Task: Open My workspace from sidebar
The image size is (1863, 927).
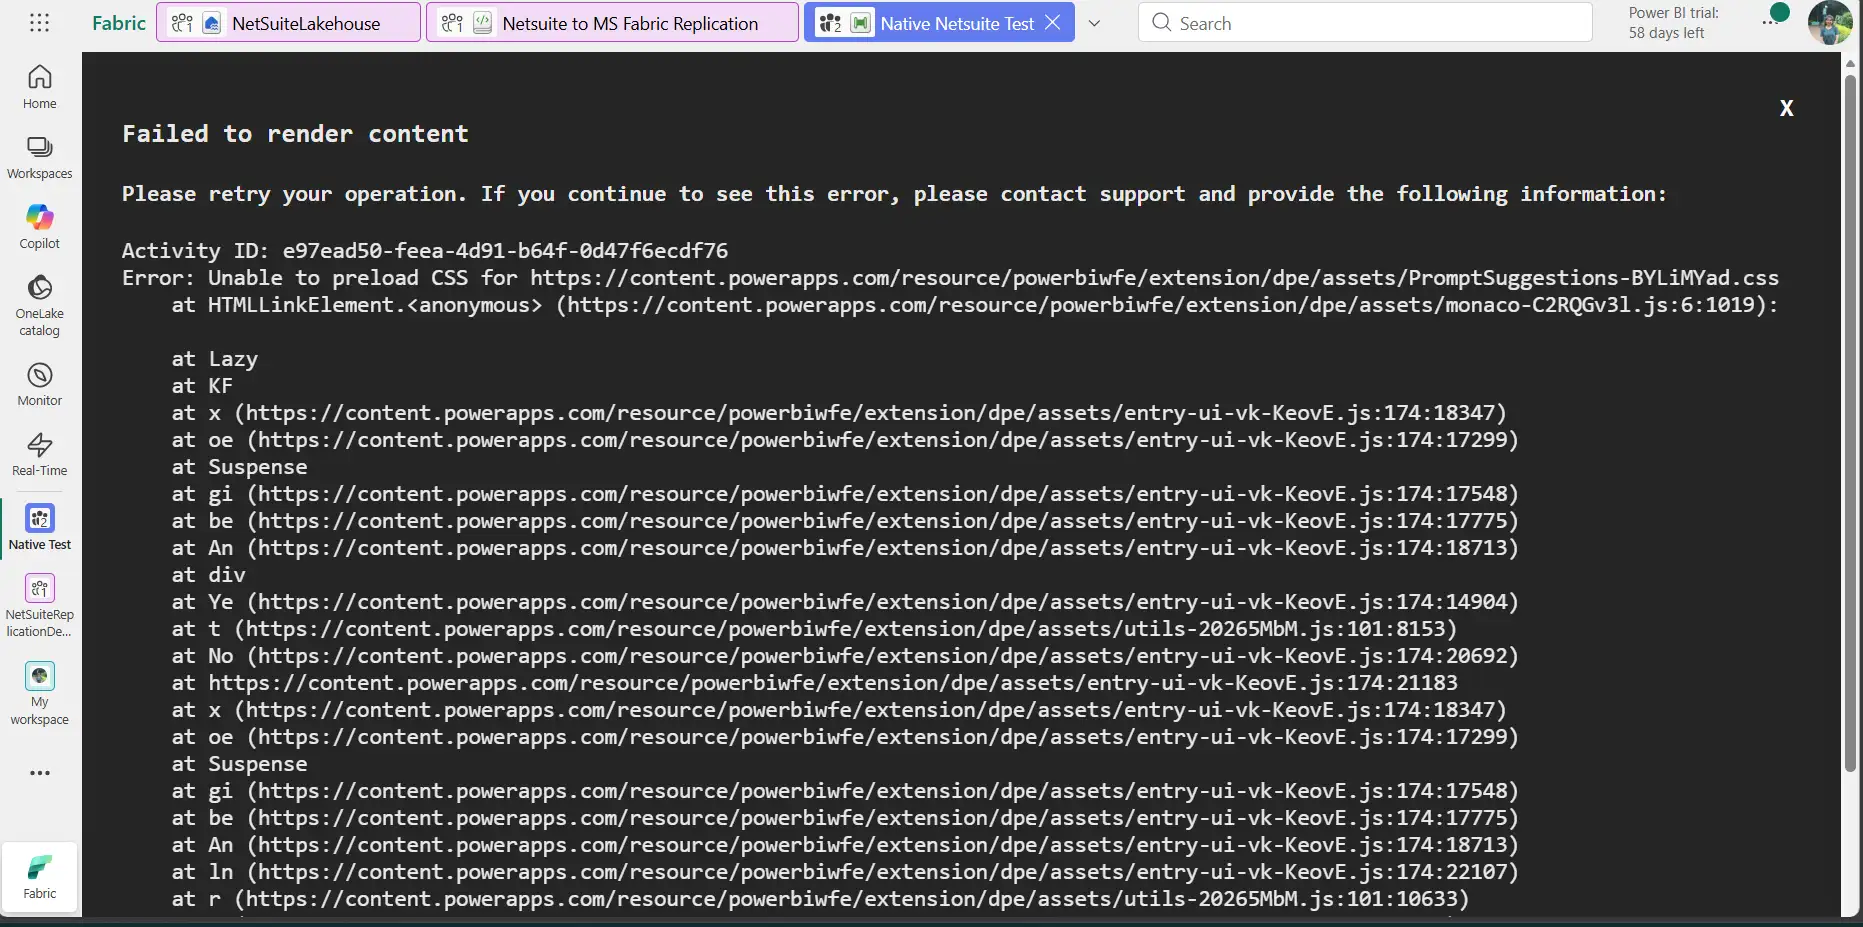Action: pyautogui.click(x=40, y=693)
